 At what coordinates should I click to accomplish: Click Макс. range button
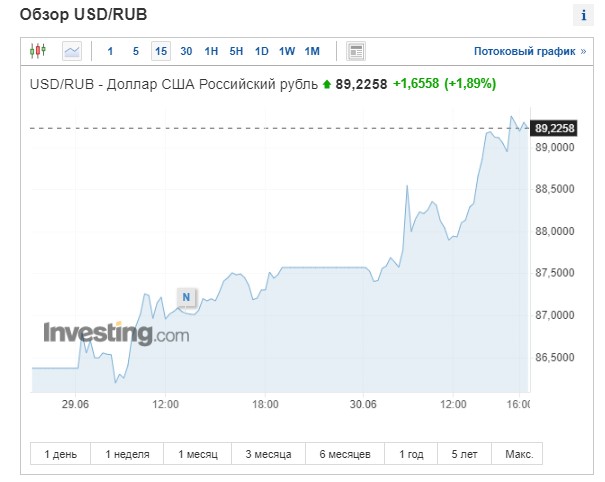coord(518,454)
